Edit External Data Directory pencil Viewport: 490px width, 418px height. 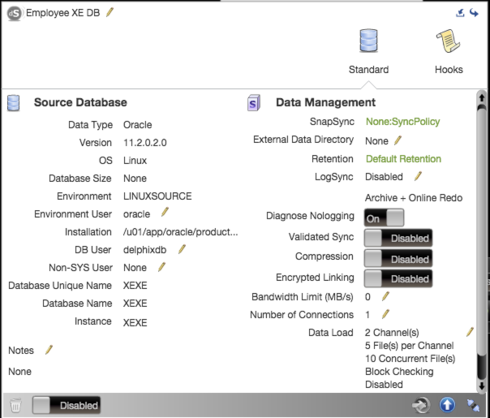pos(398,140)
